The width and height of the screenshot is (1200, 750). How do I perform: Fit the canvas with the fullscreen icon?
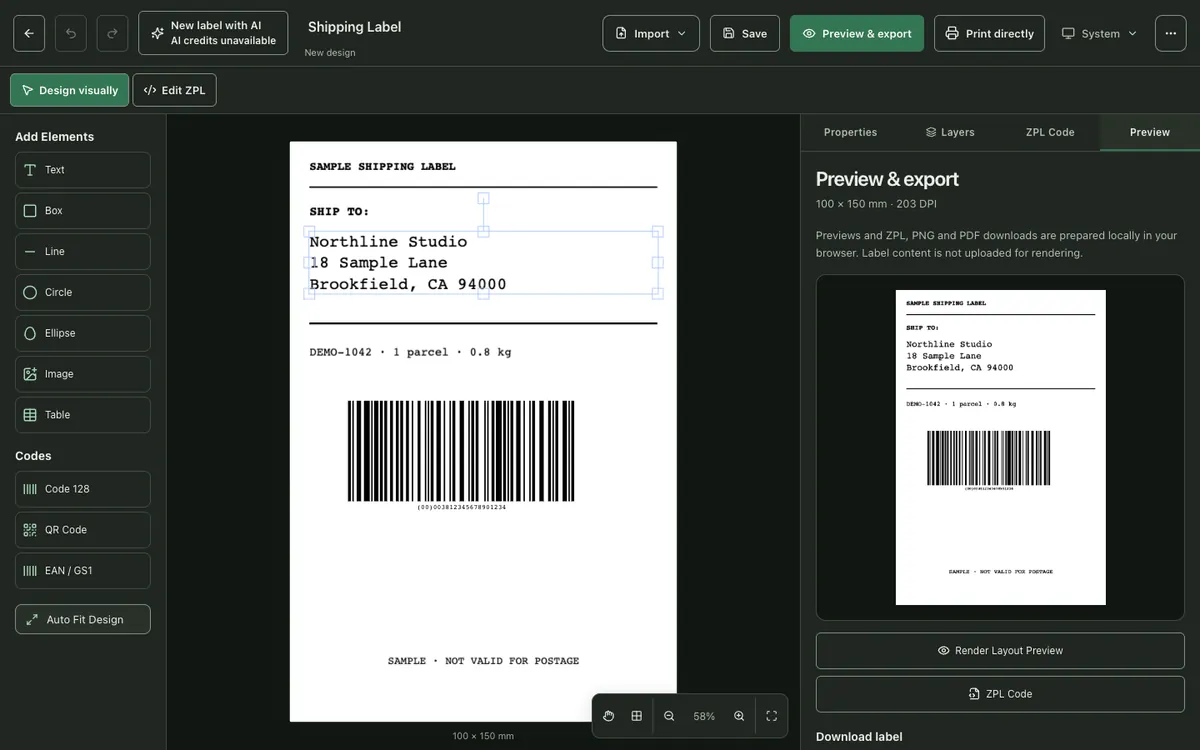coord(771,716)
